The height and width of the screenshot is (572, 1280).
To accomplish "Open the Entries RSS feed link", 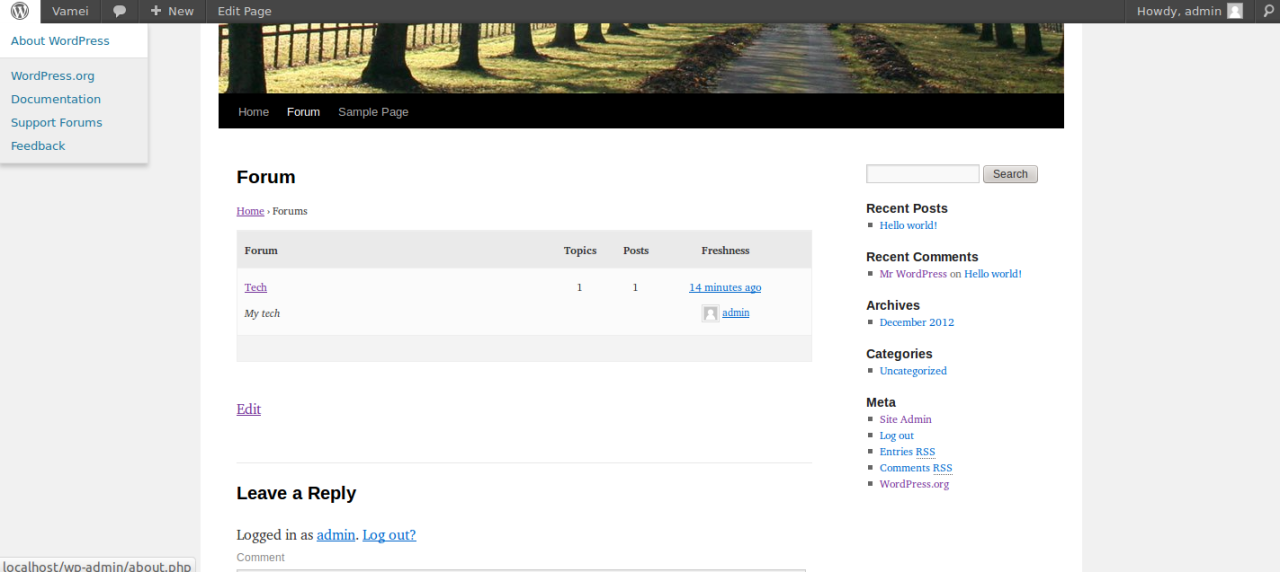I will [908, 451].
